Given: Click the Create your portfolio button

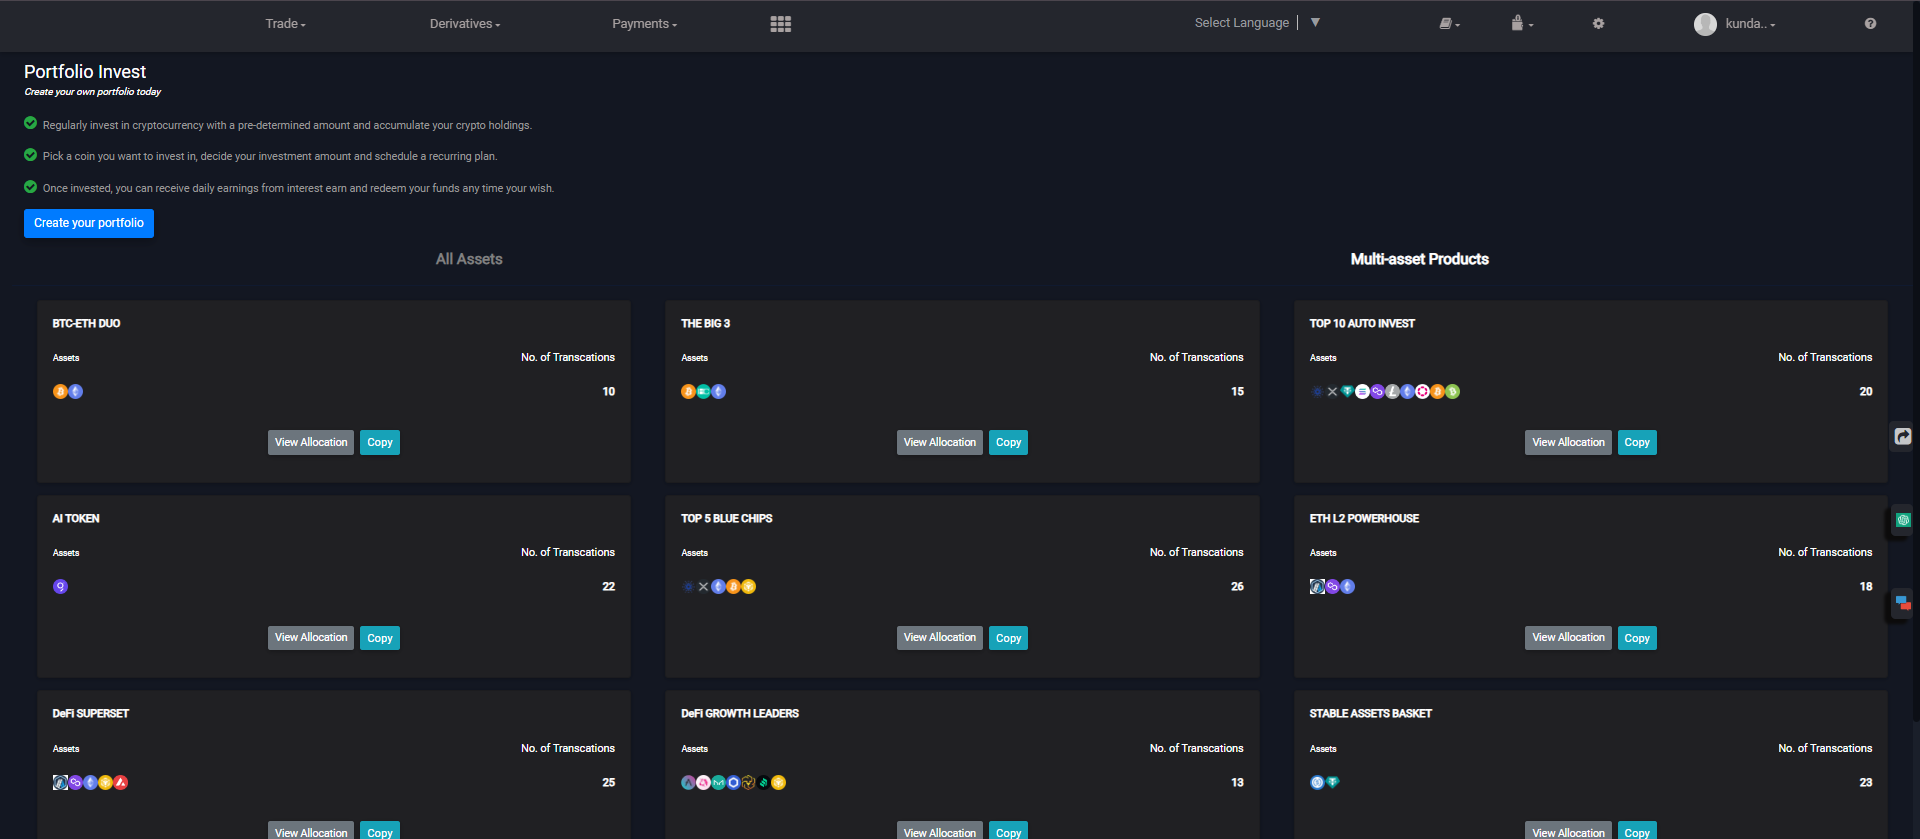Looking at the screenshot, I should pos(89,223).
